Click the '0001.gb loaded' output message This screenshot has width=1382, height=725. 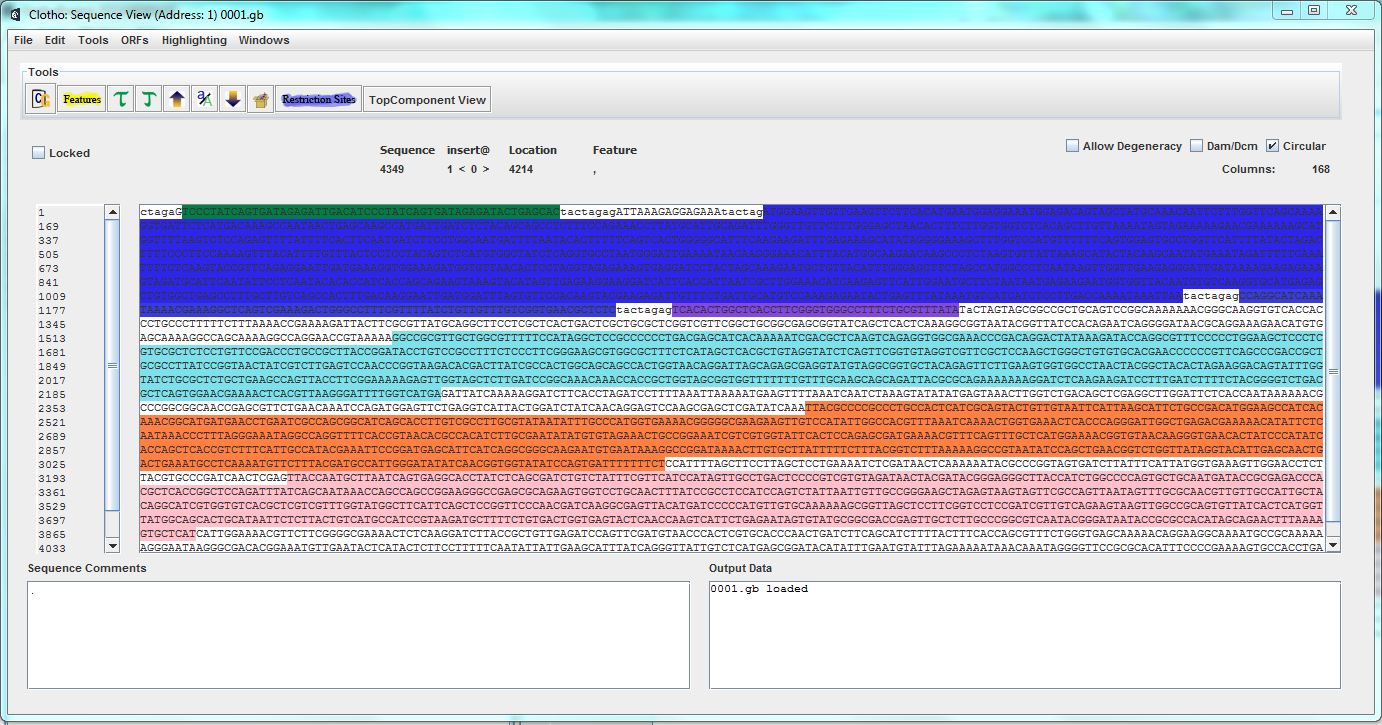(x=759, y=589)
